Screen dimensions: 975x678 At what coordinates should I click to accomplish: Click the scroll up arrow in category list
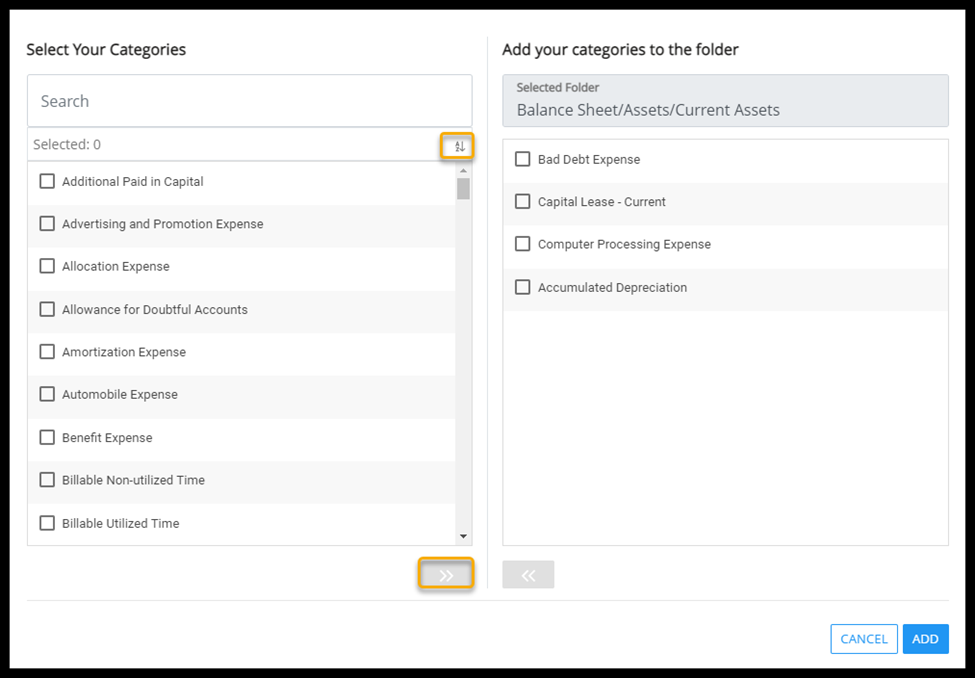[463, 171]
